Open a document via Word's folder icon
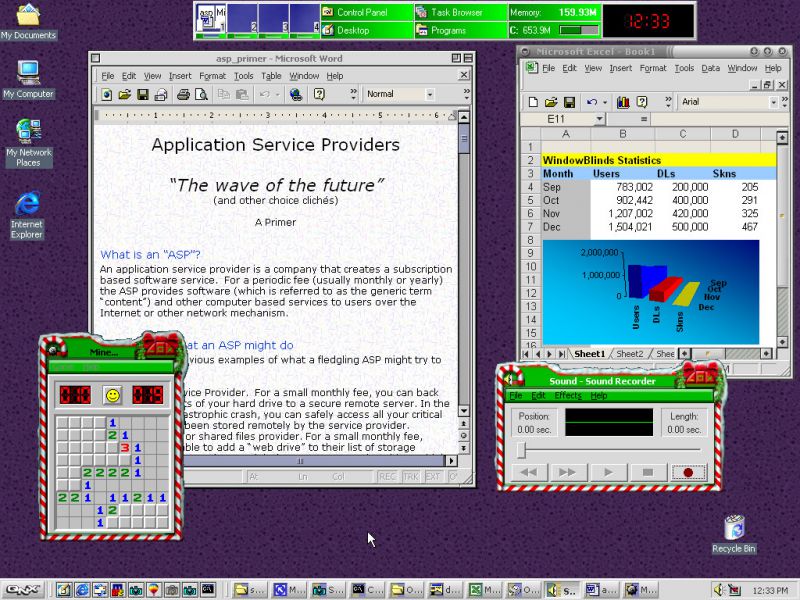This screenshot has width=800, height=600. pos(123,94)
